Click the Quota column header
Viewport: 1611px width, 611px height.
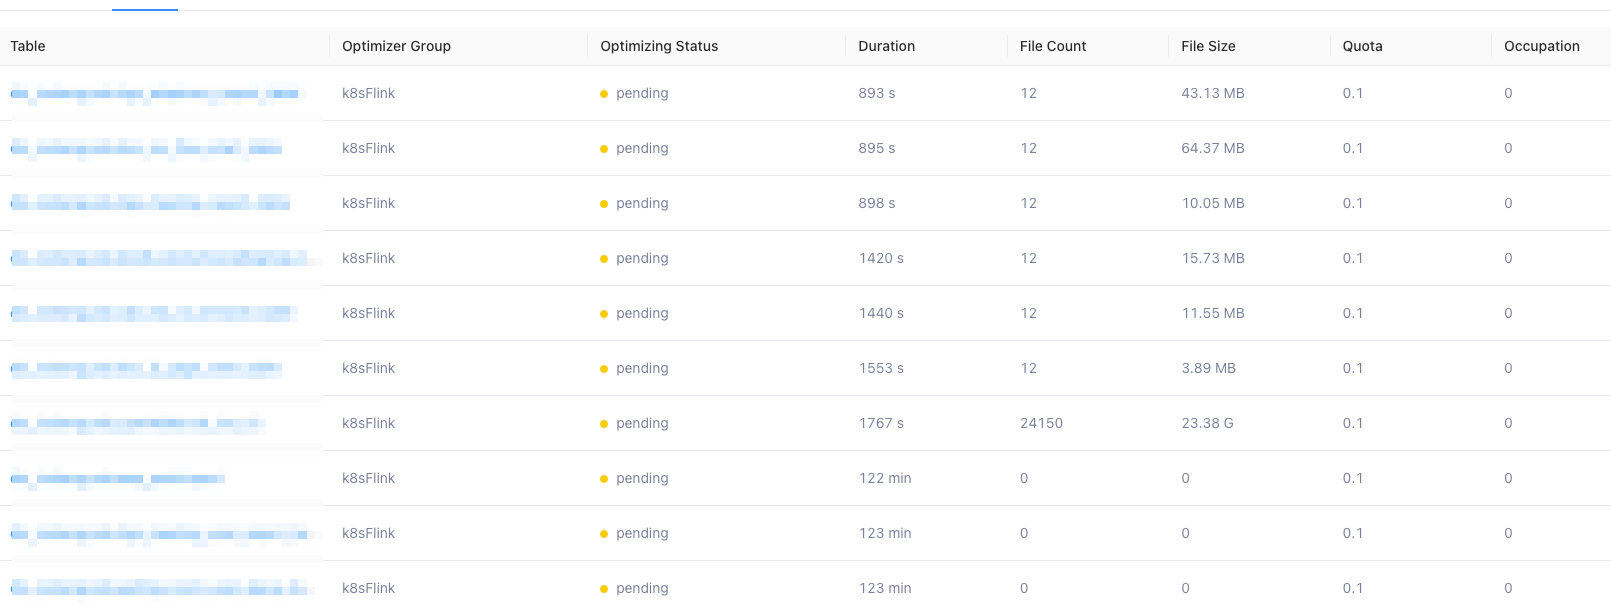pyautogui.click(x=1362, y=46)
